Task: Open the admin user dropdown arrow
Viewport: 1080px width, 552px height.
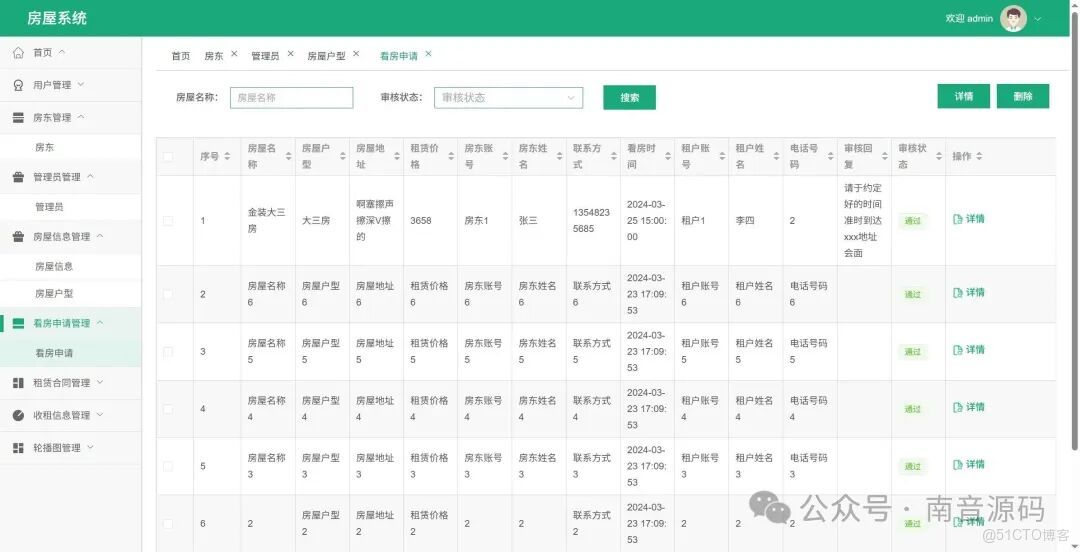Action: (1037, 19)
